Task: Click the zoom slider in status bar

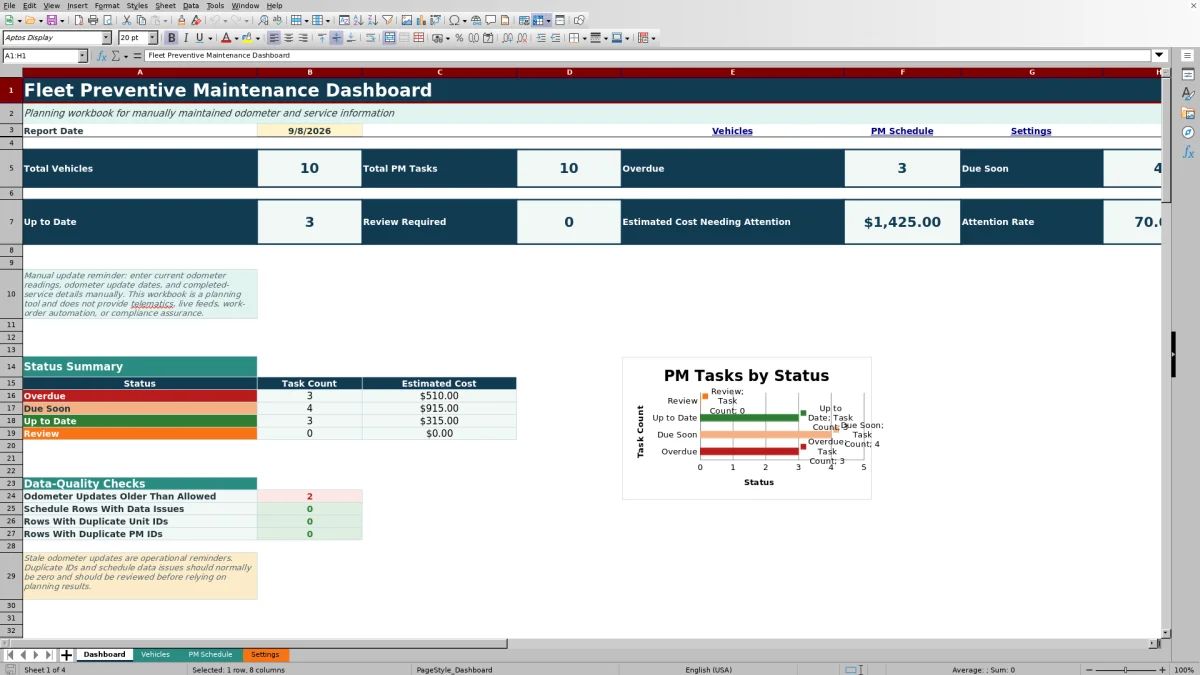Action: coord(1125,670)
